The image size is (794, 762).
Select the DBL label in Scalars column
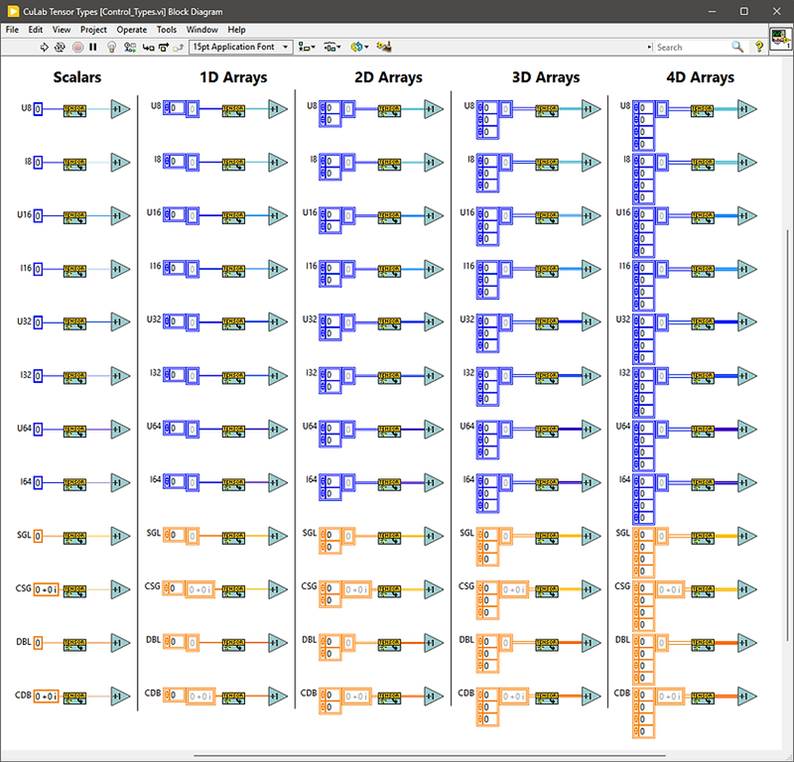(23, 641)
